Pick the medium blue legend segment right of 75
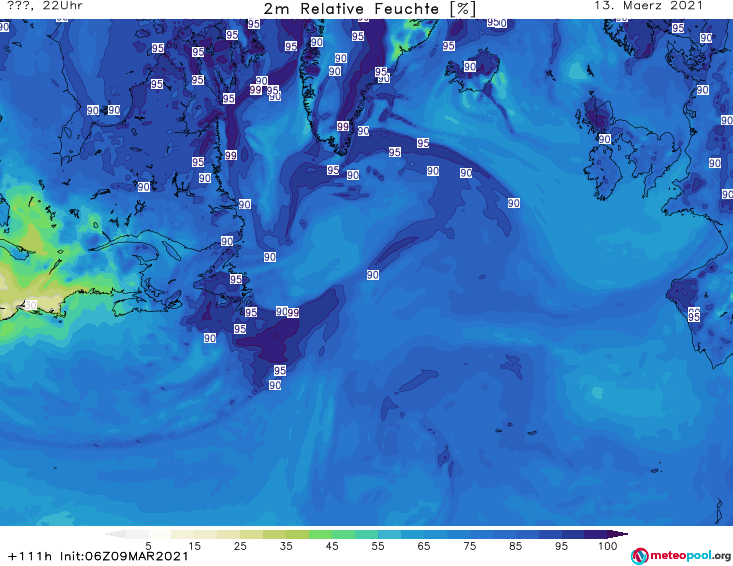This screenshot has width=733, height=566. pyautogui.click(x=481, y=534)
